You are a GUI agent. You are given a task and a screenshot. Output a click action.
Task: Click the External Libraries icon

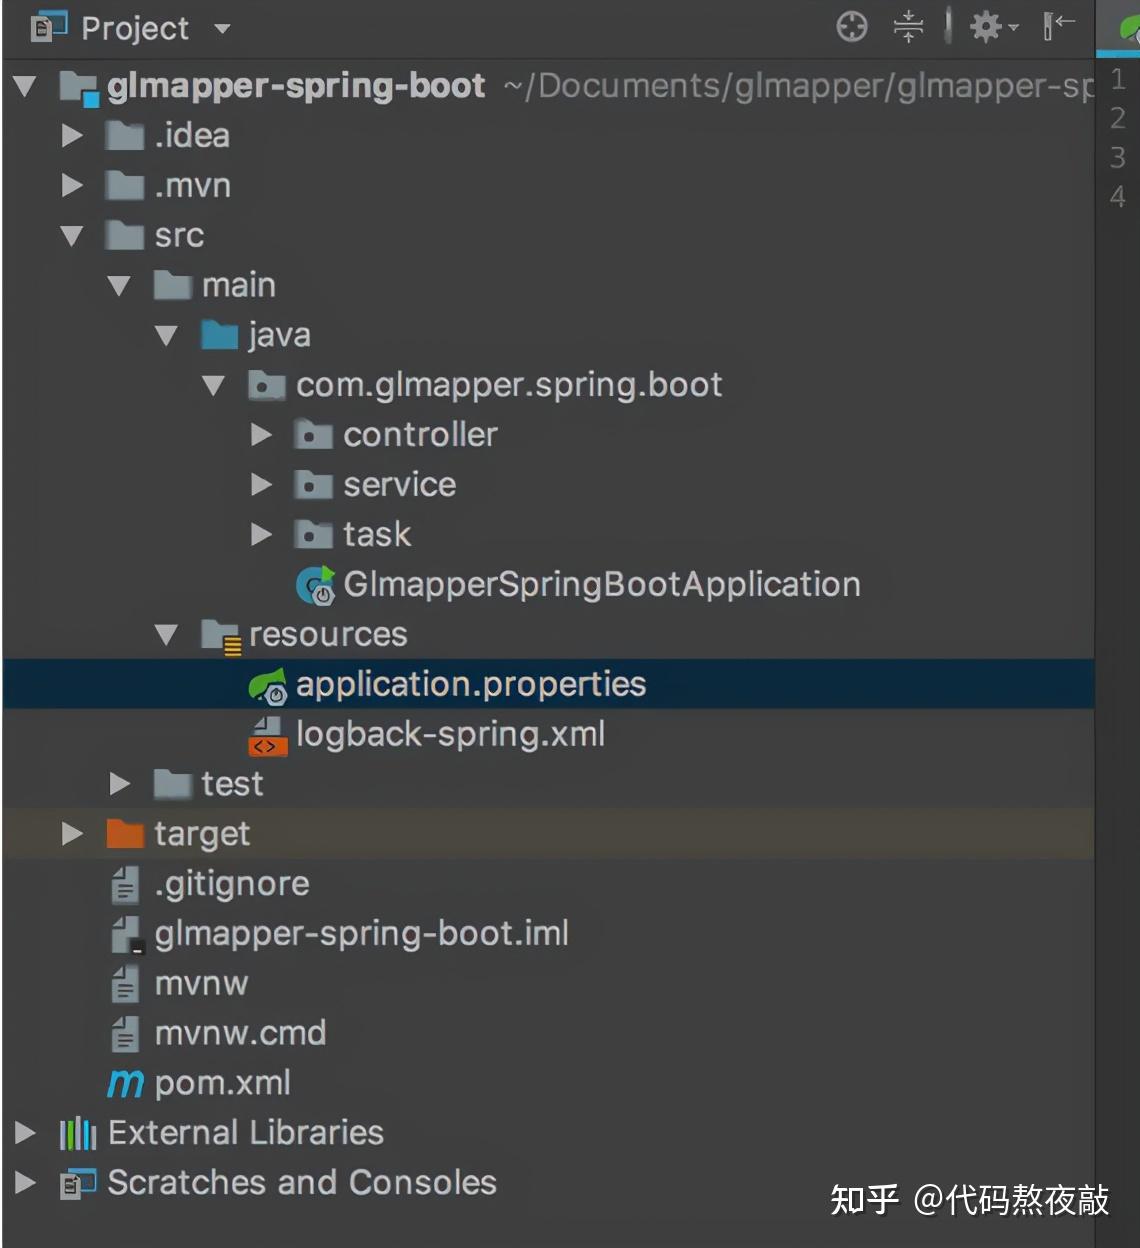[x=78, y=1133]
